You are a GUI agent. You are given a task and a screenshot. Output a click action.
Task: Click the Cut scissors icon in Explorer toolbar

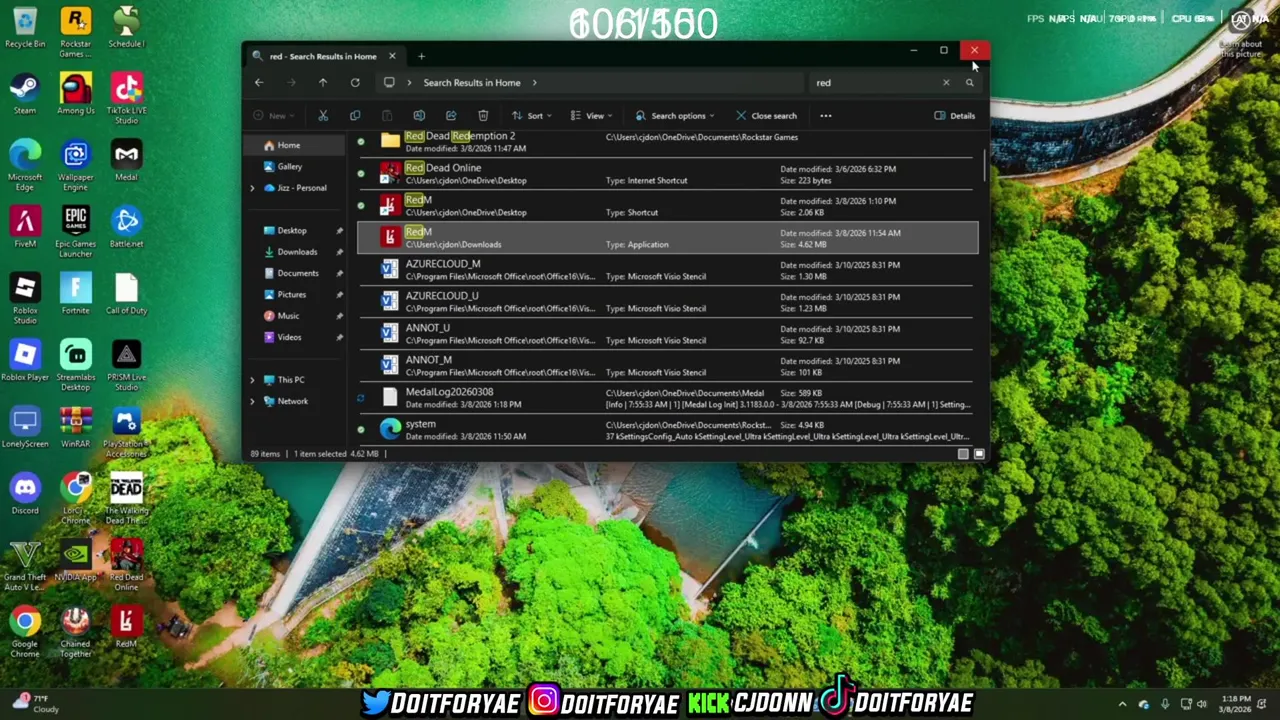point(323,116)
